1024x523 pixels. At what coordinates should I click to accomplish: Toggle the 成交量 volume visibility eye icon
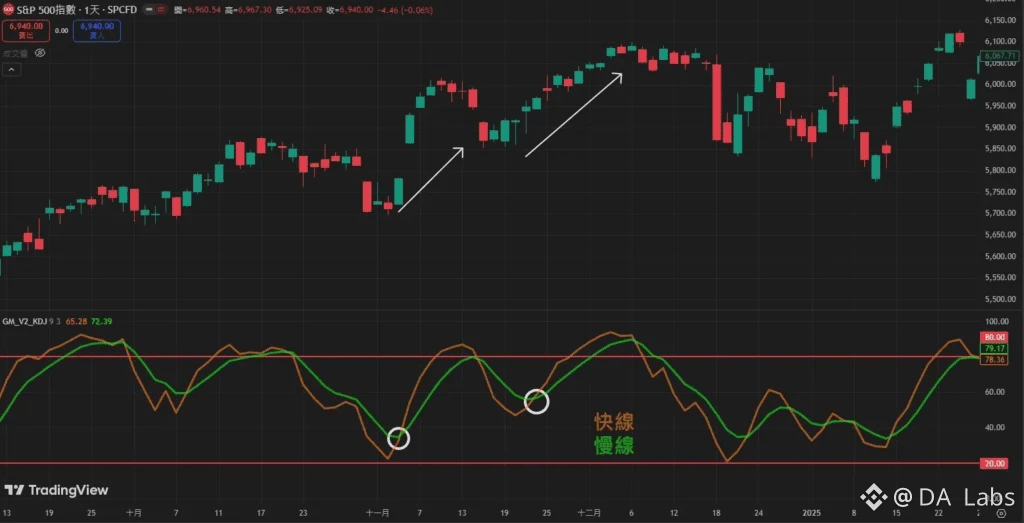[x=40, y=53]
